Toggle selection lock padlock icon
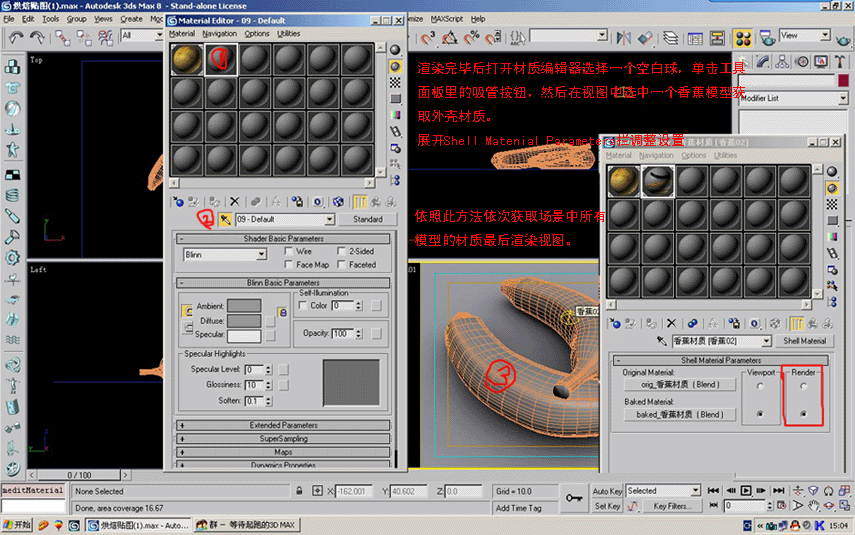This screenshot has height=535, width=855. [x=299, y=491]
